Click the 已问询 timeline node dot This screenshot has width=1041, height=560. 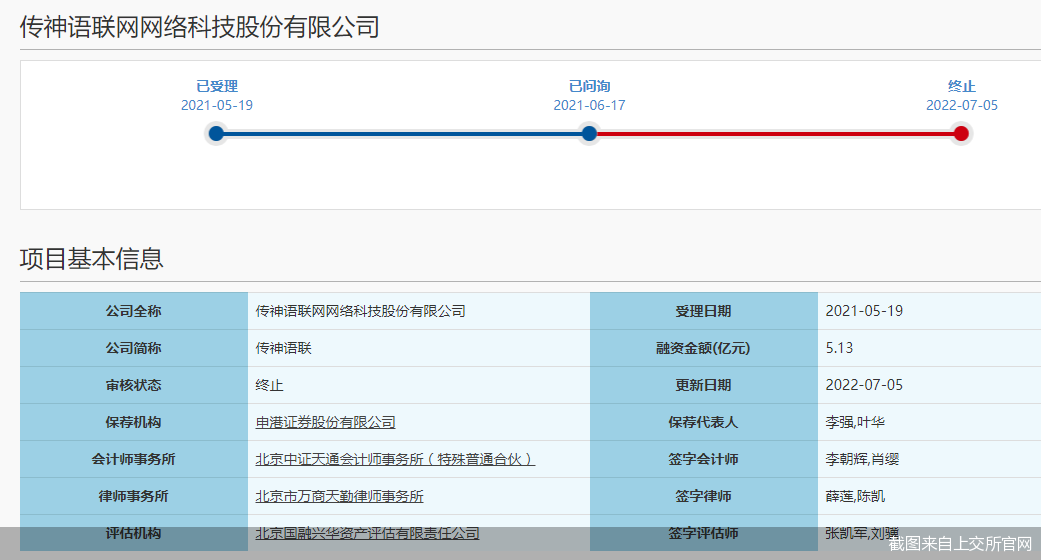[x=589, y=134]
